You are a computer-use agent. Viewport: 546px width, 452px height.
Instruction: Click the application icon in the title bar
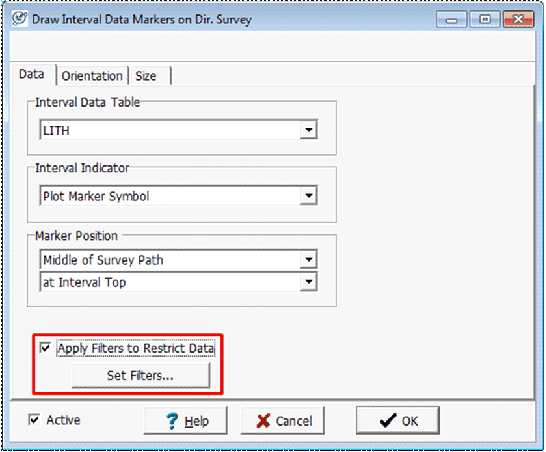(20, 18)
